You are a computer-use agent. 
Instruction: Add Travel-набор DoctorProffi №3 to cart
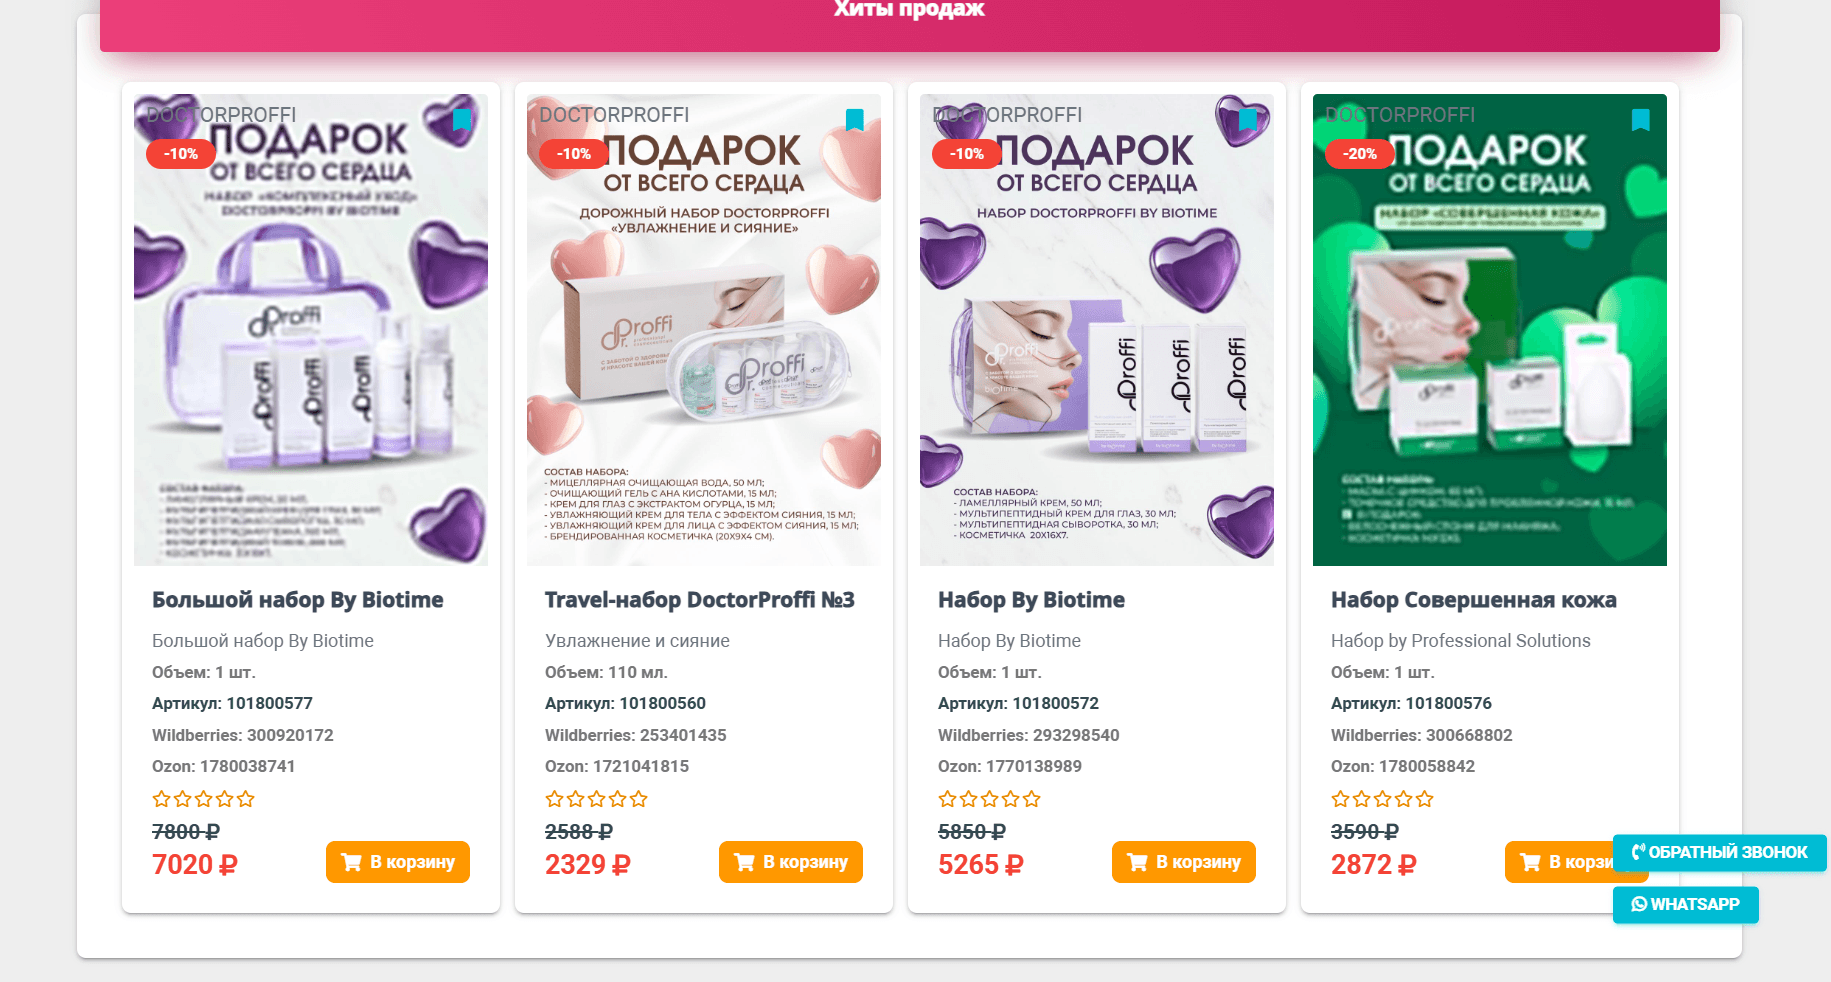point(791,862)
